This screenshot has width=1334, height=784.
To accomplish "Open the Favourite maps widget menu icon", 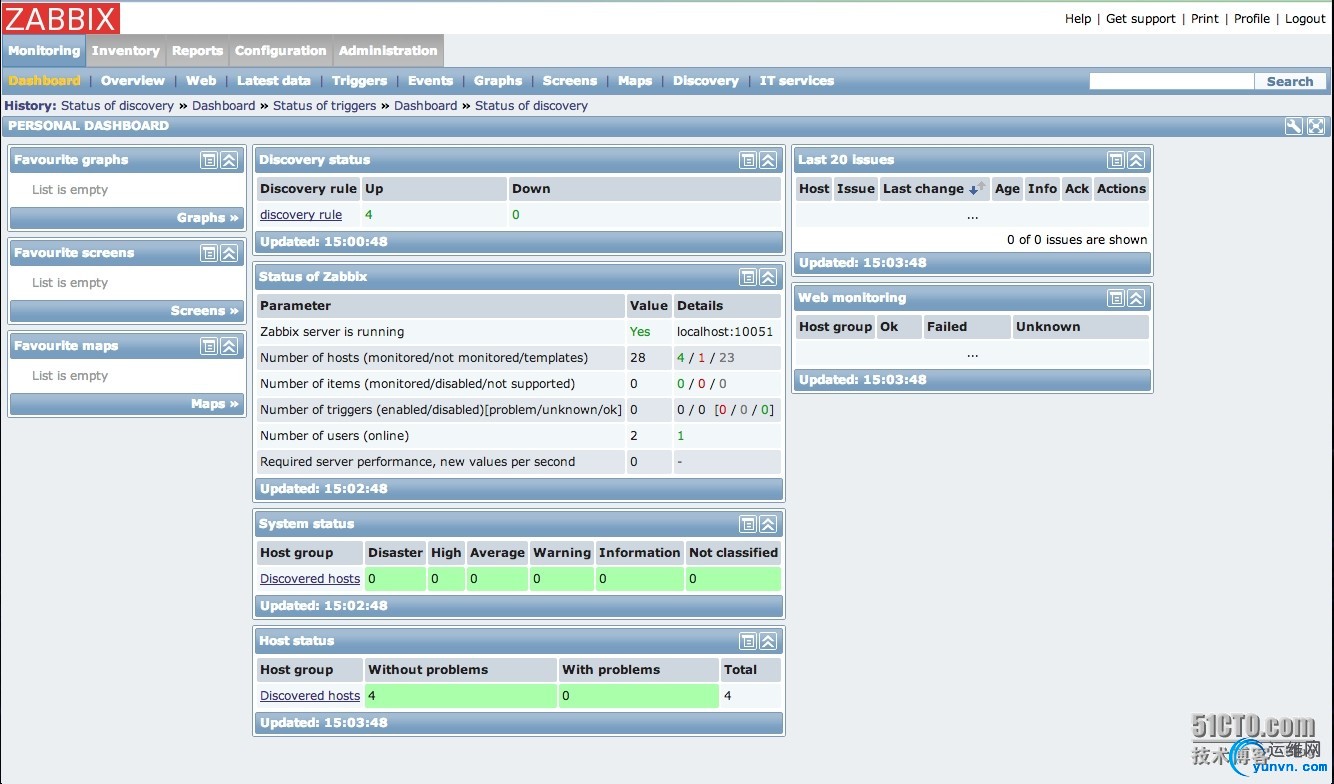I will pyautogui.click(x=209, y=346).
